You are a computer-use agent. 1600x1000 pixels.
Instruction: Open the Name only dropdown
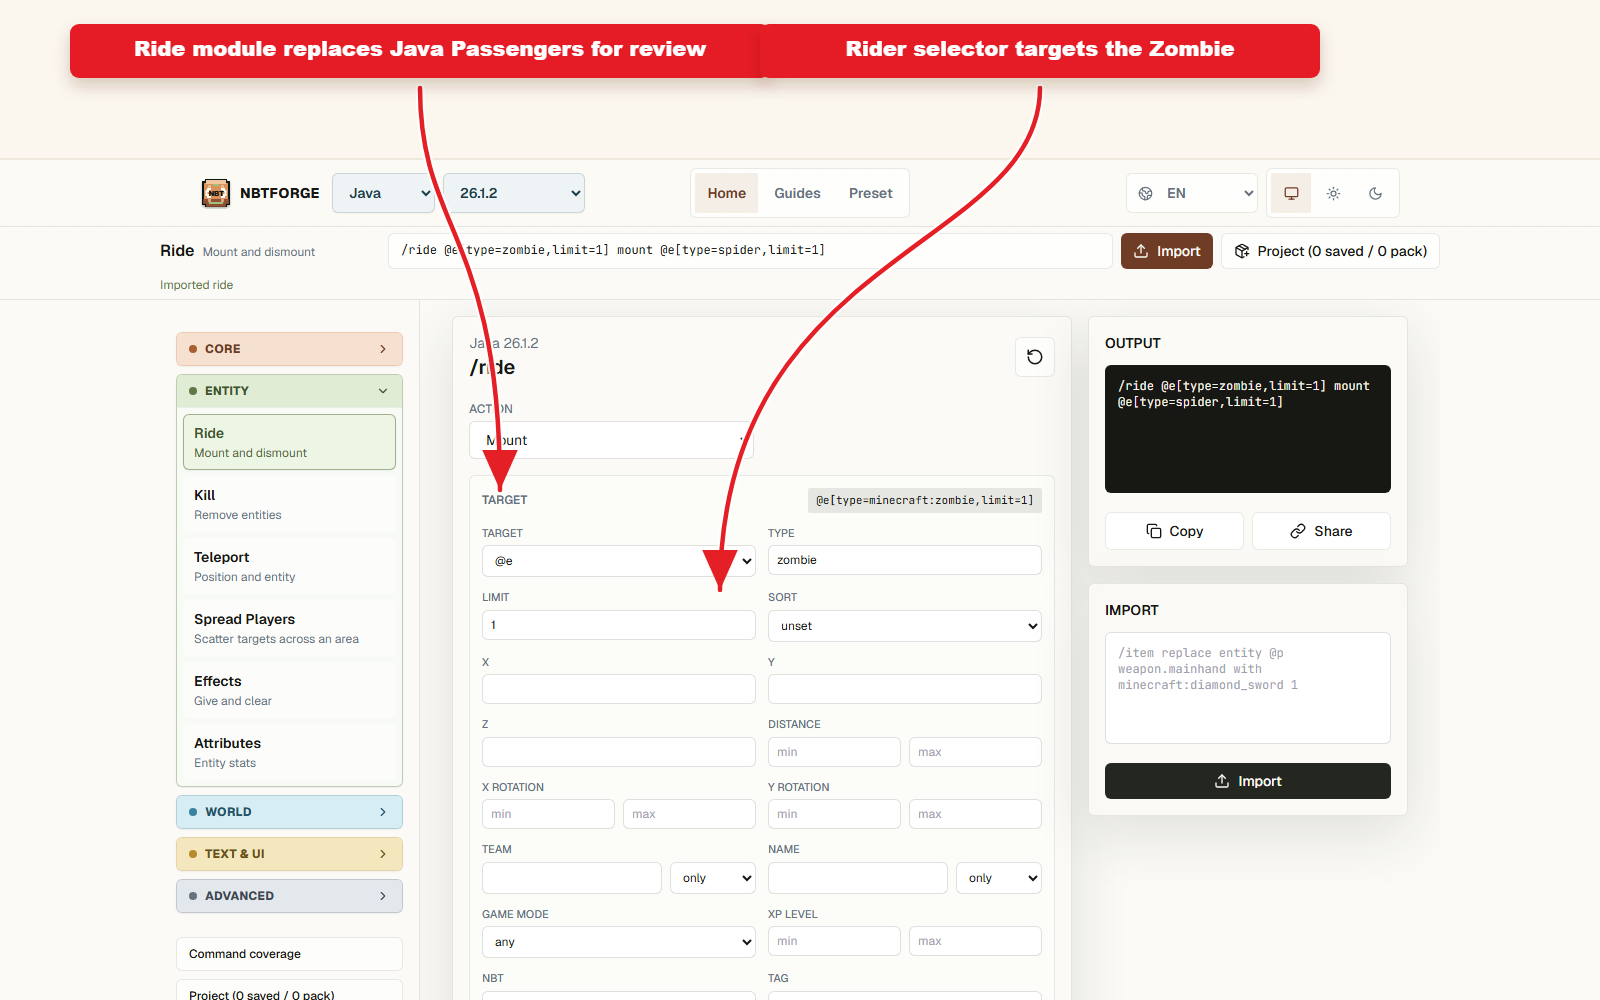pos(998,878)
